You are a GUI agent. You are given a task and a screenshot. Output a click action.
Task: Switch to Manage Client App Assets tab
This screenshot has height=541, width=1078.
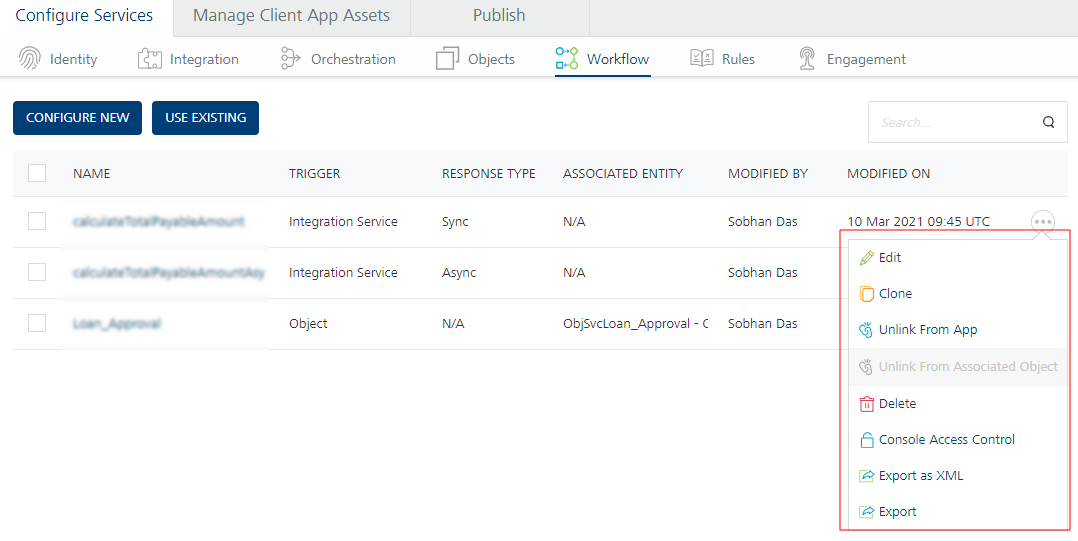pyautogui.click(x=291, y=16)
